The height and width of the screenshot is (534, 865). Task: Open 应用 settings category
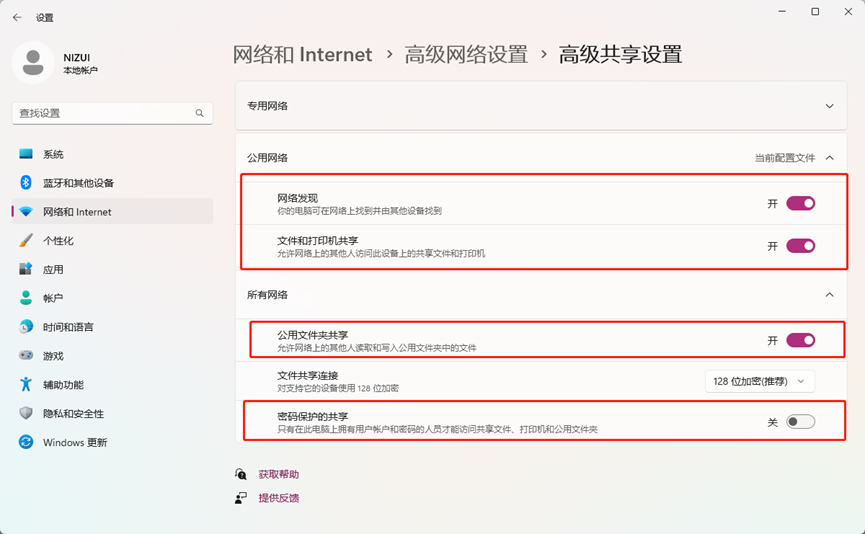113,269
